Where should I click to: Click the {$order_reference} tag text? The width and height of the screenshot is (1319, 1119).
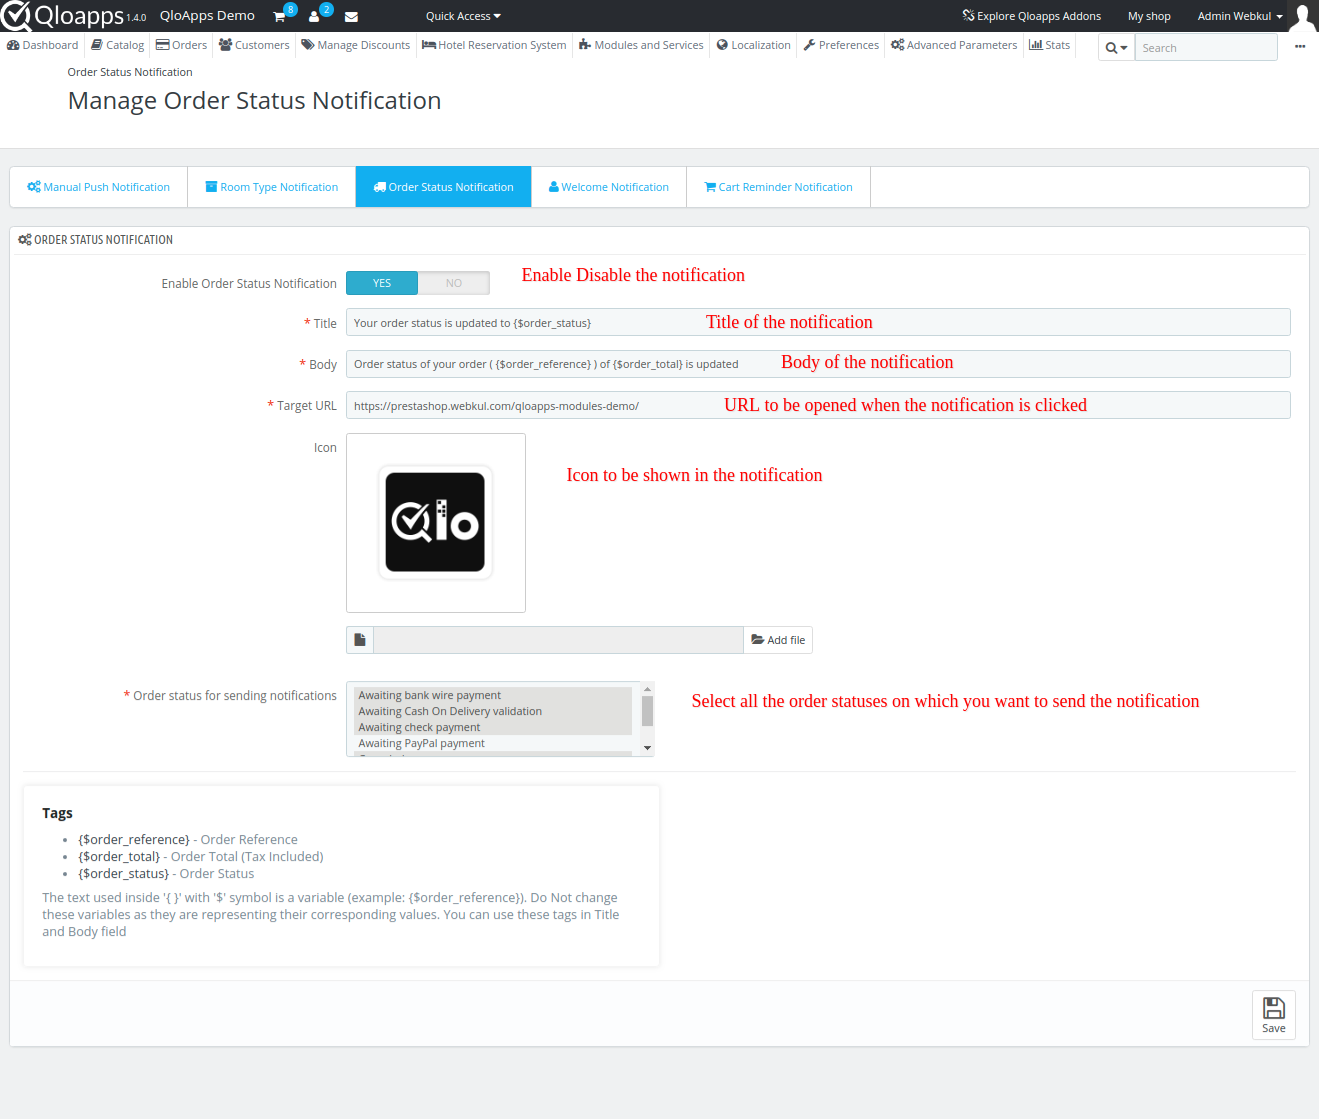(x=134, y=840)
